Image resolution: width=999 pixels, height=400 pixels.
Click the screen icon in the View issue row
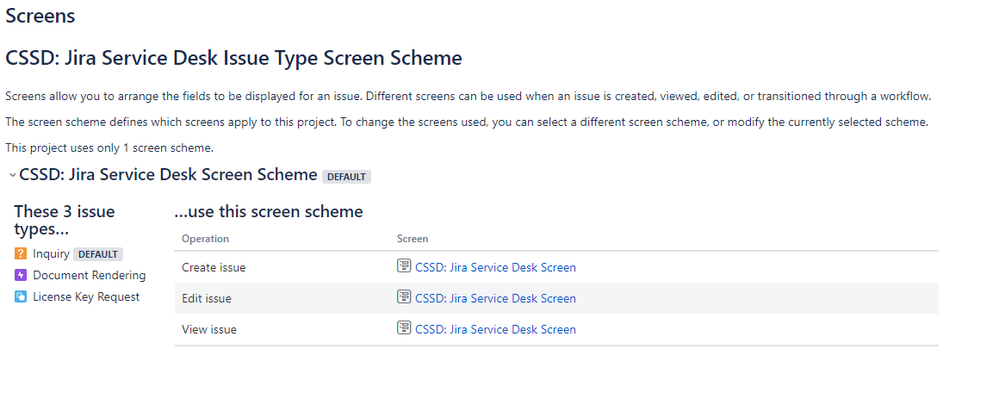click(404, 328)
